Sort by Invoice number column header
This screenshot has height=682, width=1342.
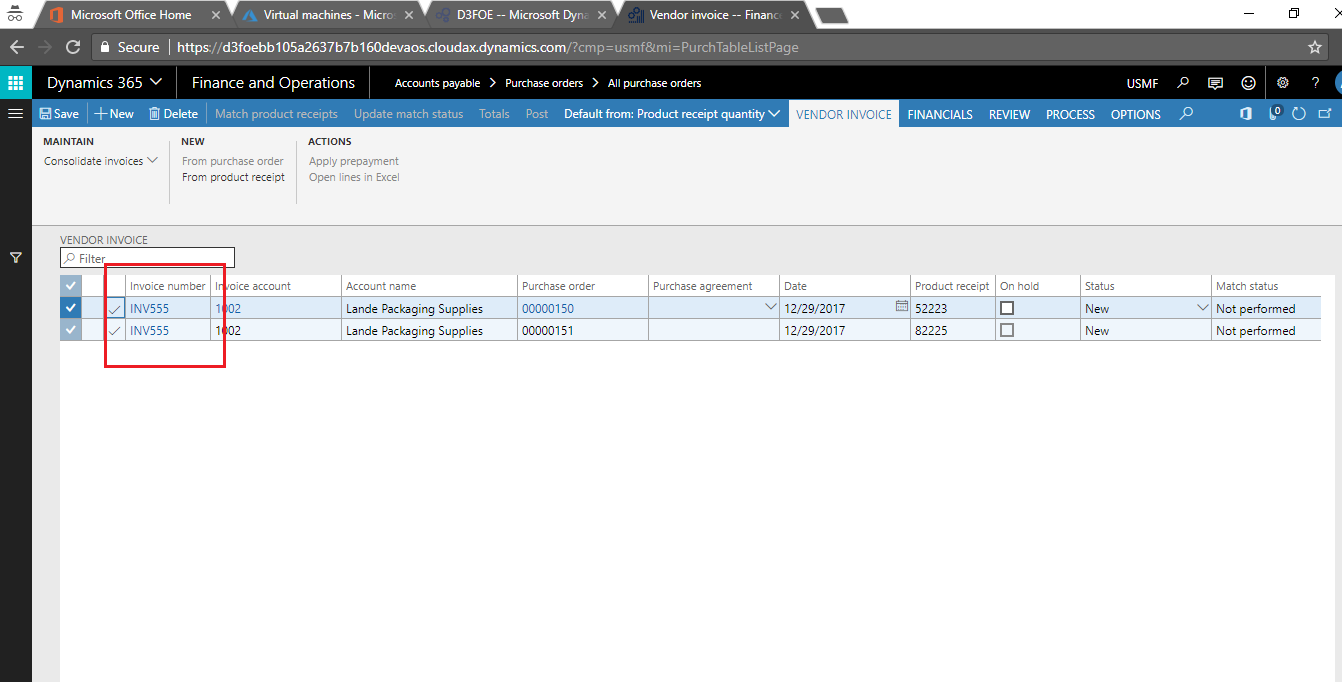167,286
